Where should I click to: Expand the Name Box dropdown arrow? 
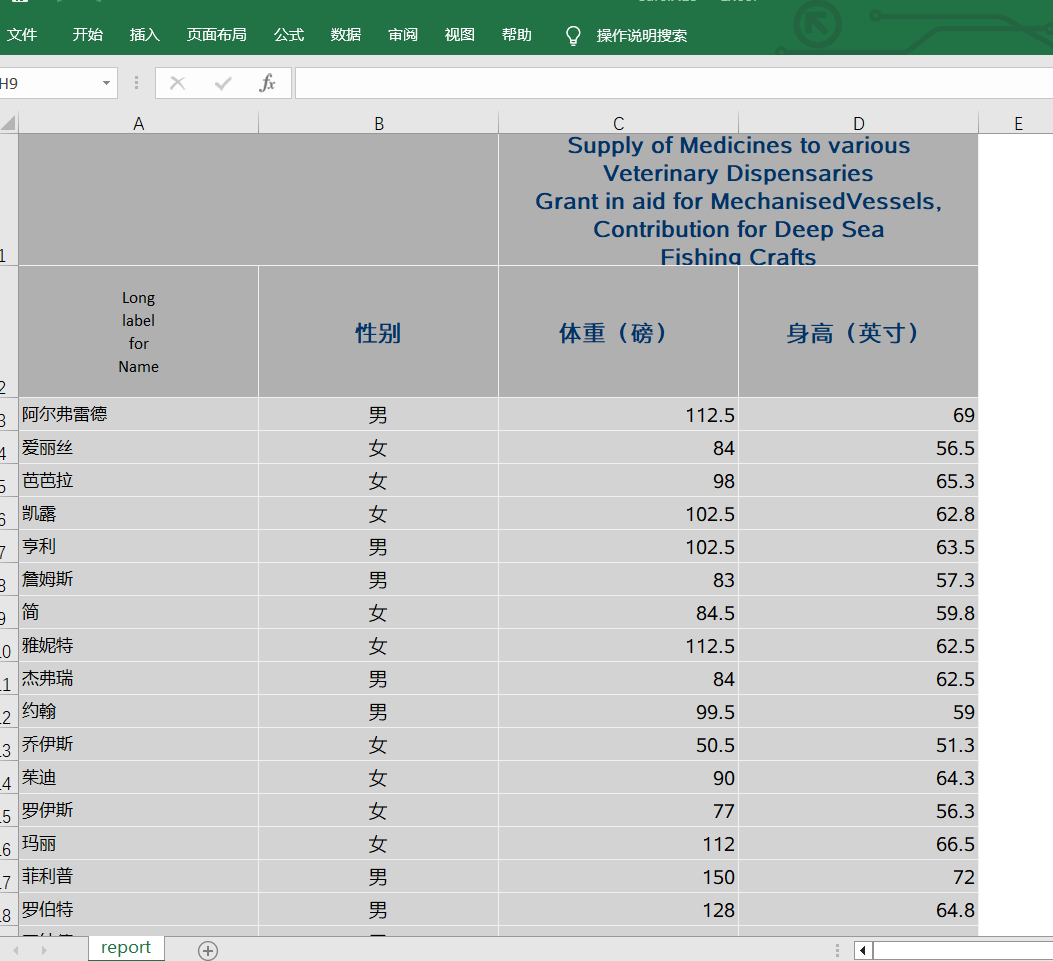pyautogui.click(x=106, y=84)
